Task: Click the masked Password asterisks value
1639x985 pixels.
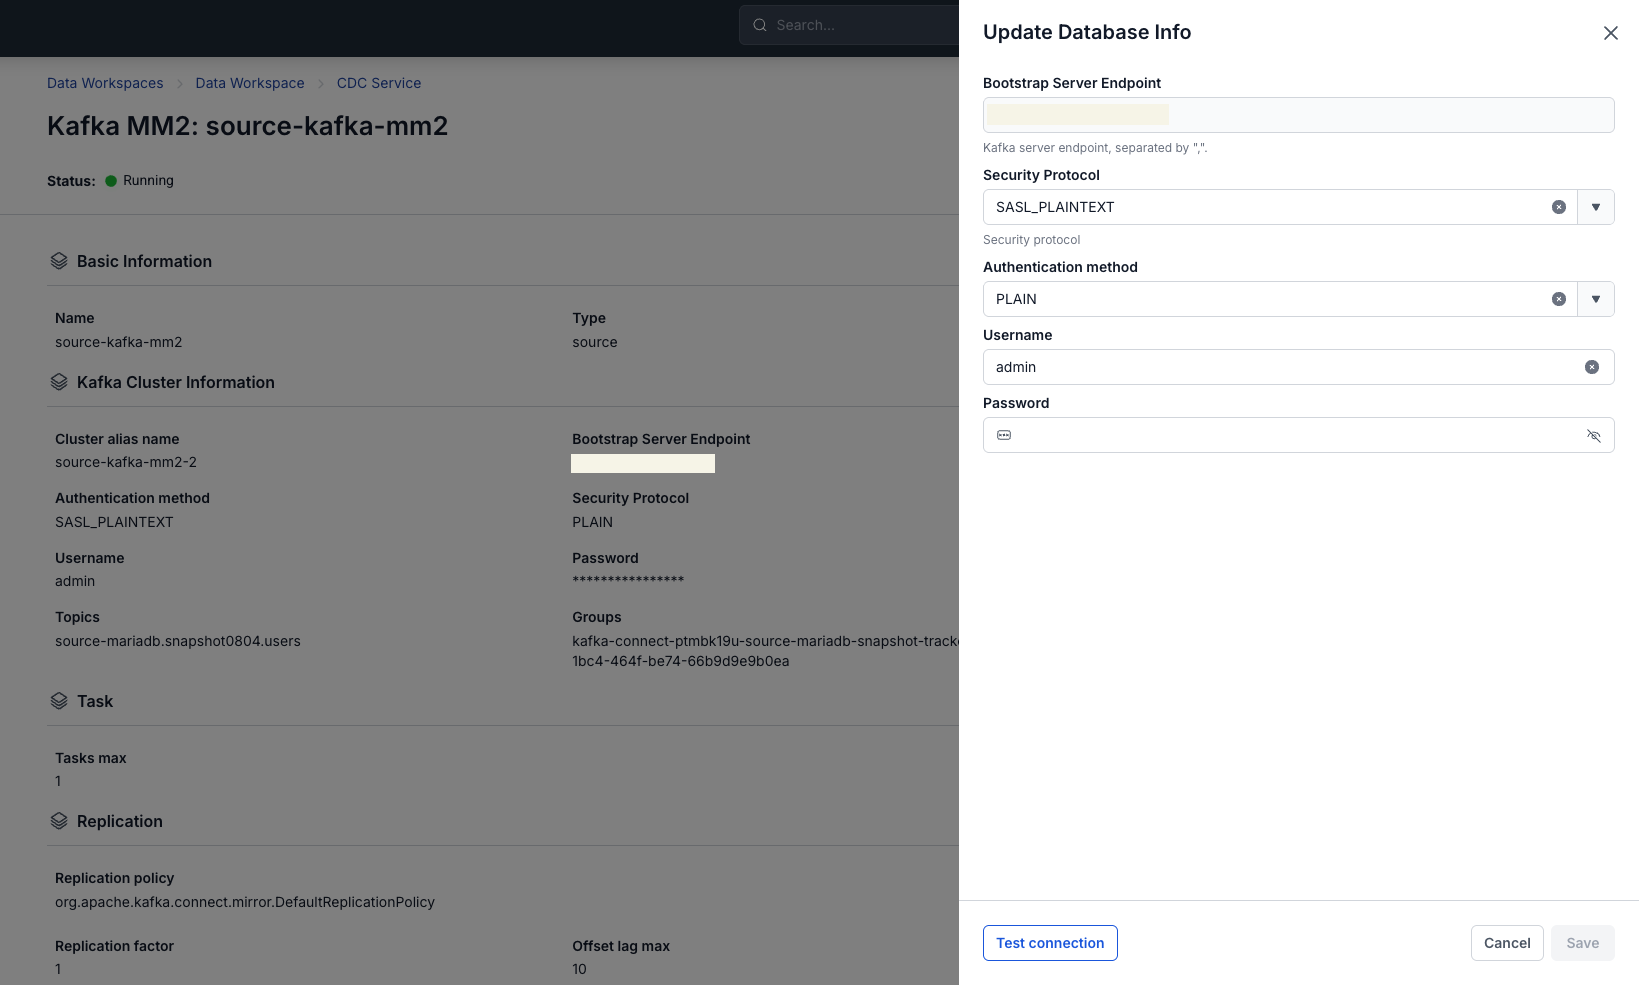Action: coord(628,581)
